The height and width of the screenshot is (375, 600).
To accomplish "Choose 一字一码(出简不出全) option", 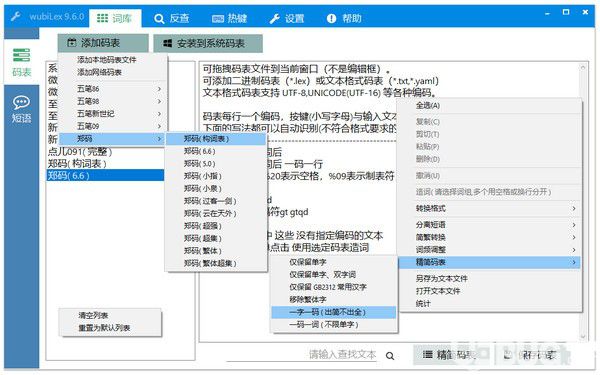I will 334,312.
